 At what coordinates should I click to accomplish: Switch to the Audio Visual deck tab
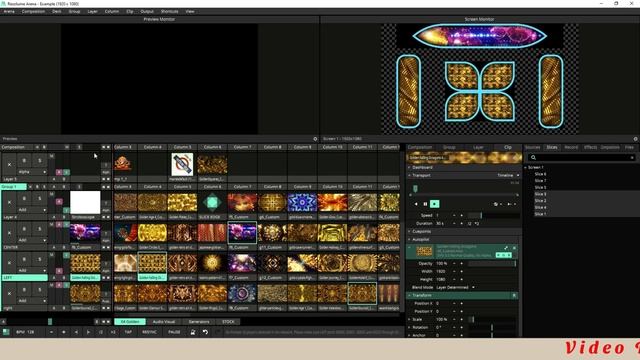click(164, 322)
